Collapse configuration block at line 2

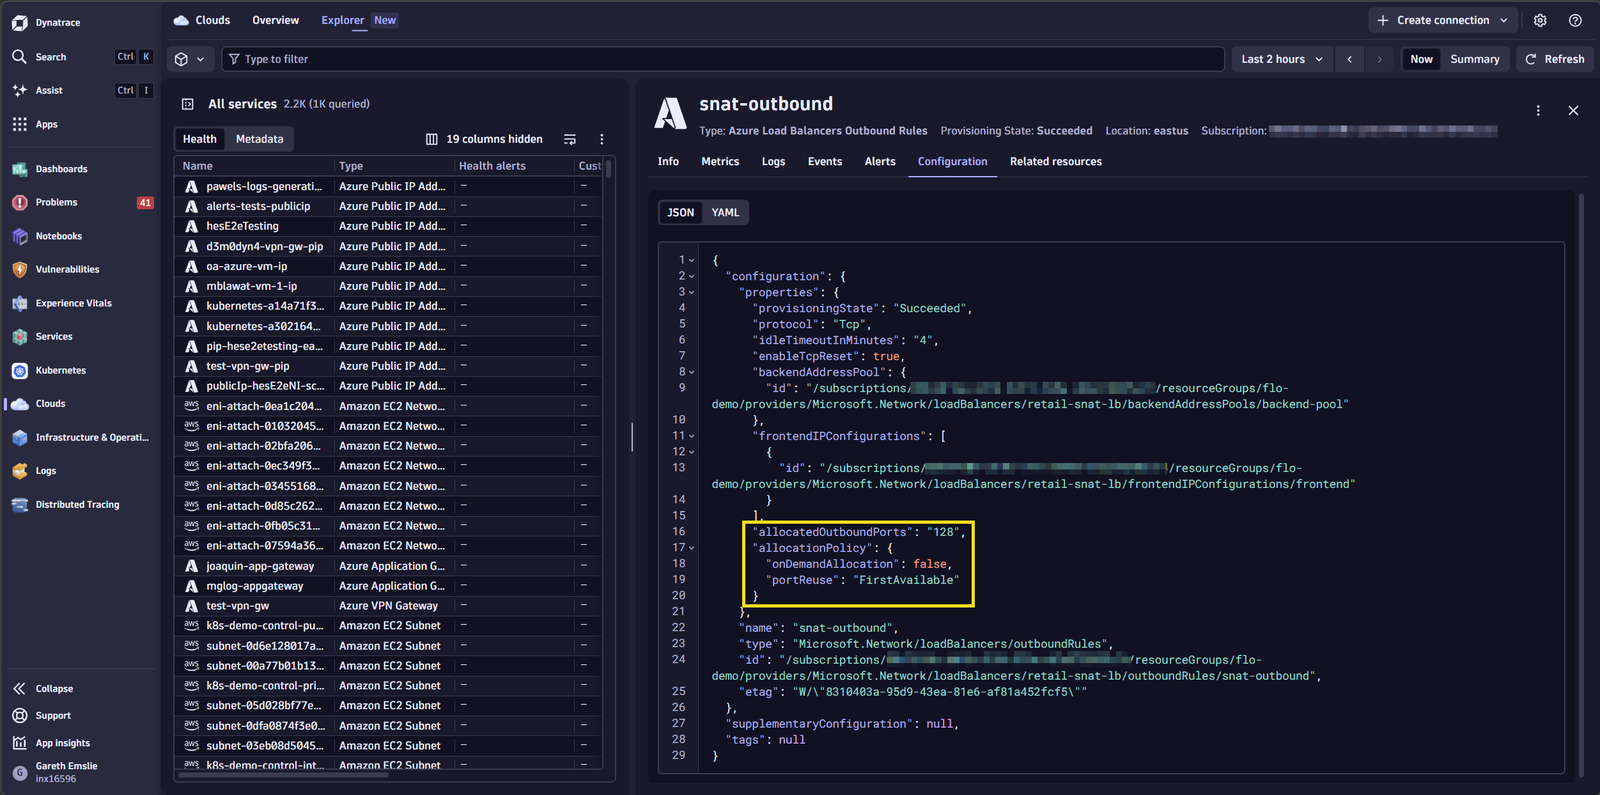(692, 277)
